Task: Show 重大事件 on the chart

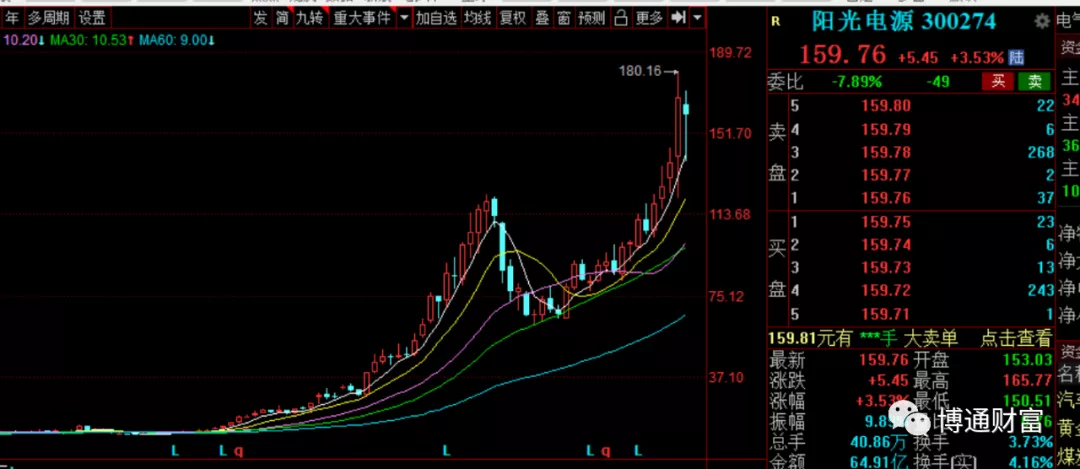Action: [362, 18]
